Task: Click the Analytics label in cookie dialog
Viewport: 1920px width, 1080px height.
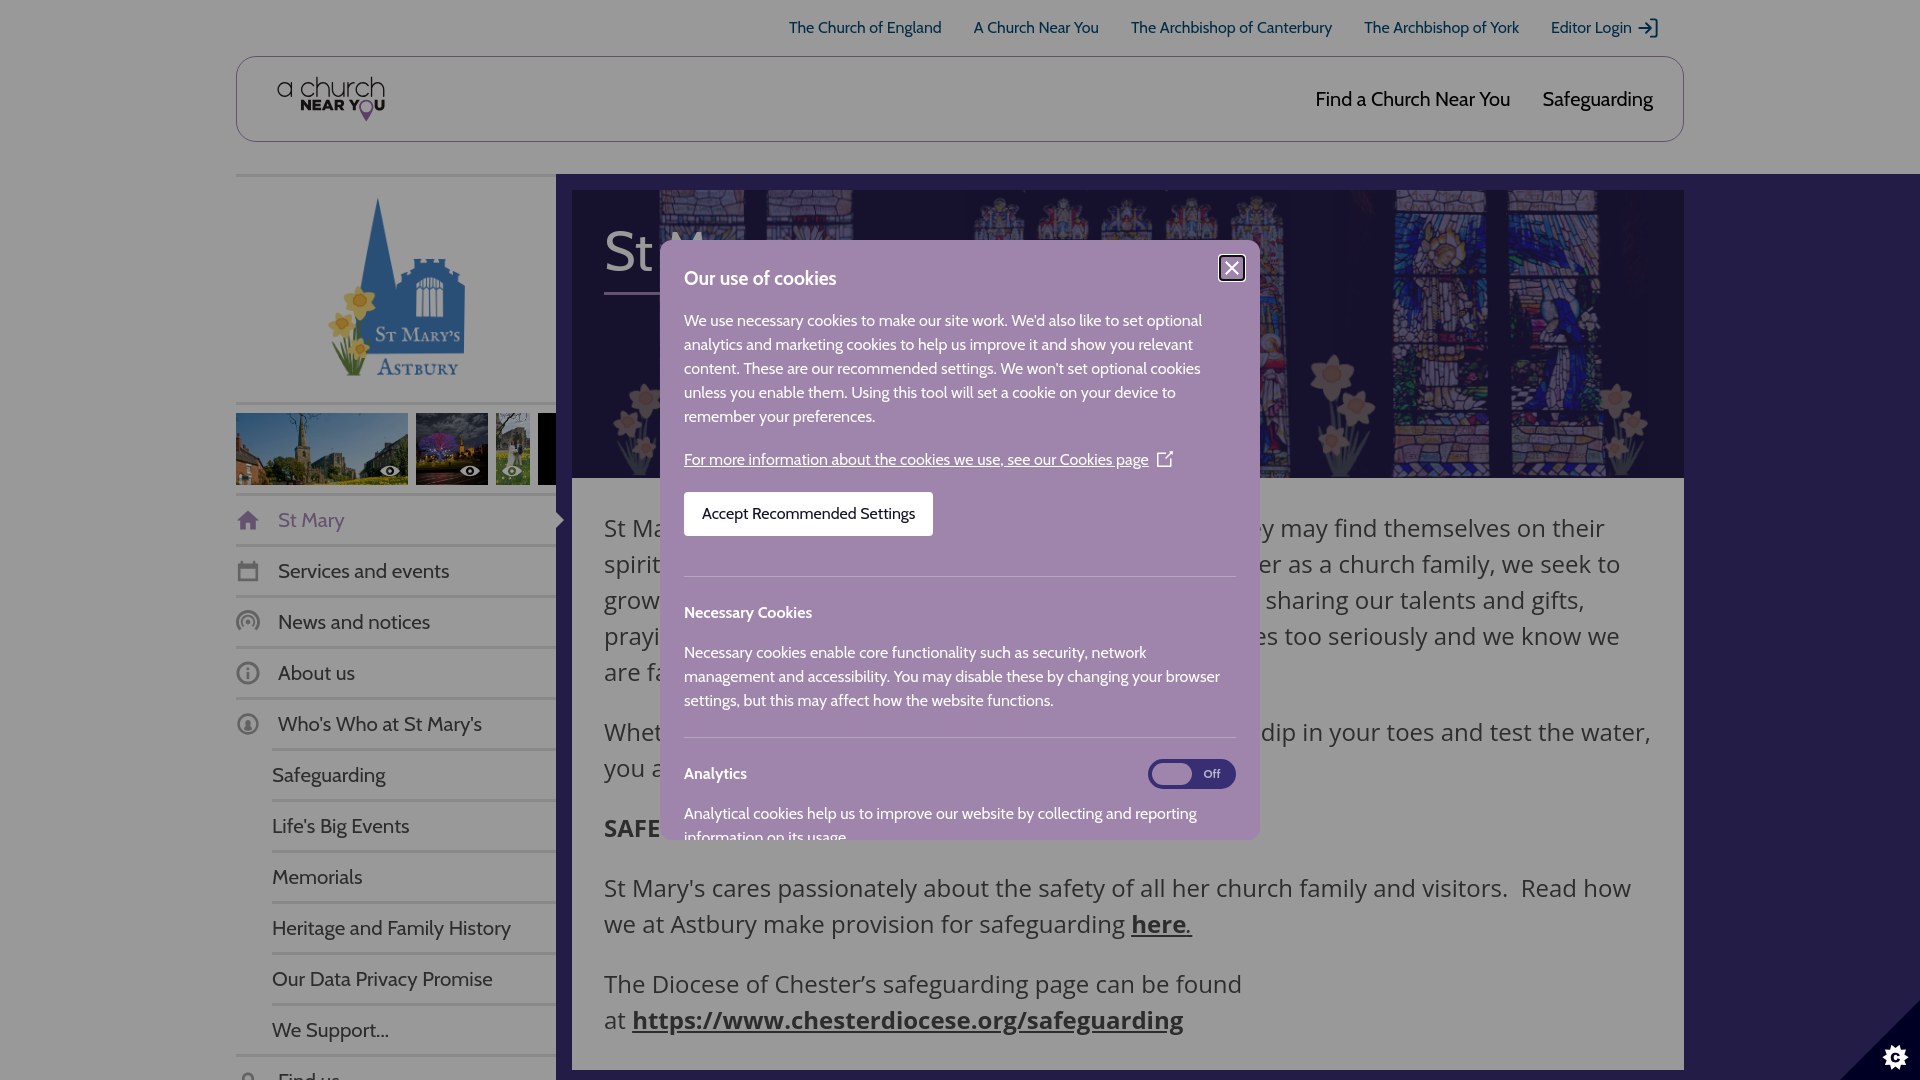Action: click(715, 774)
